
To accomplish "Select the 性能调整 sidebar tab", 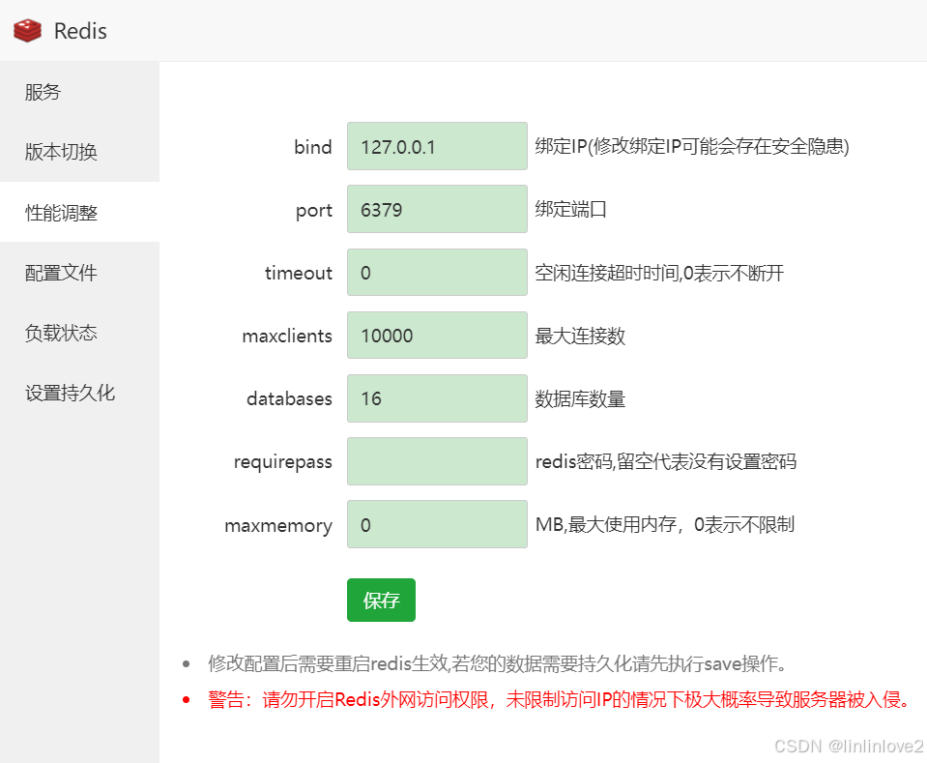I will 80,212.
